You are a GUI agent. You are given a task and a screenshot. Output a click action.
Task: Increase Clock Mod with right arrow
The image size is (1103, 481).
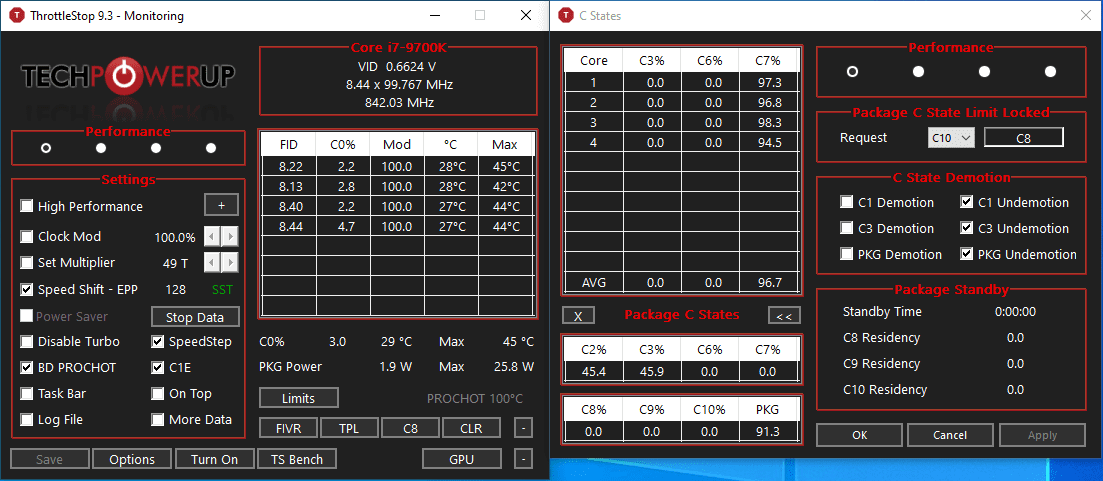(230, 236)
